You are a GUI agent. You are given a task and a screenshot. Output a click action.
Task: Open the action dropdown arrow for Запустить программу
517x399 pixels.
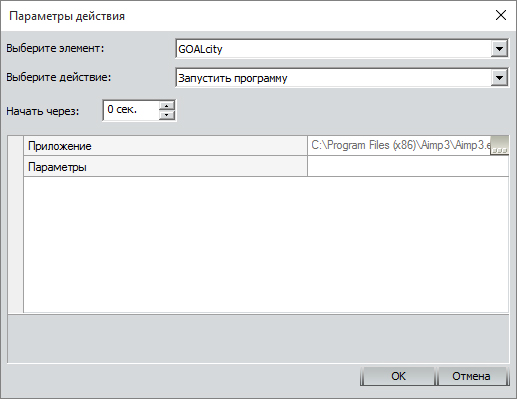499,78
